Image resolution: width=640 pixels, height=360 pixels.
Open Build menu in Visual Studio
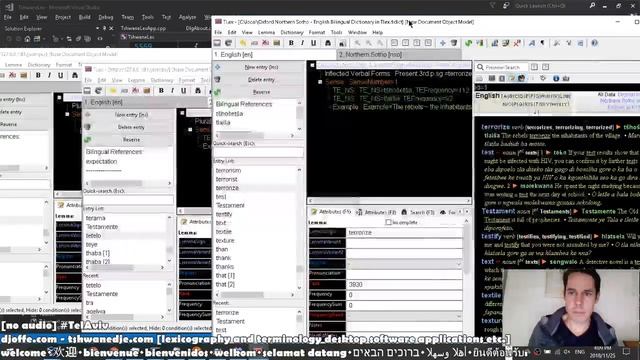click(84, 17)
